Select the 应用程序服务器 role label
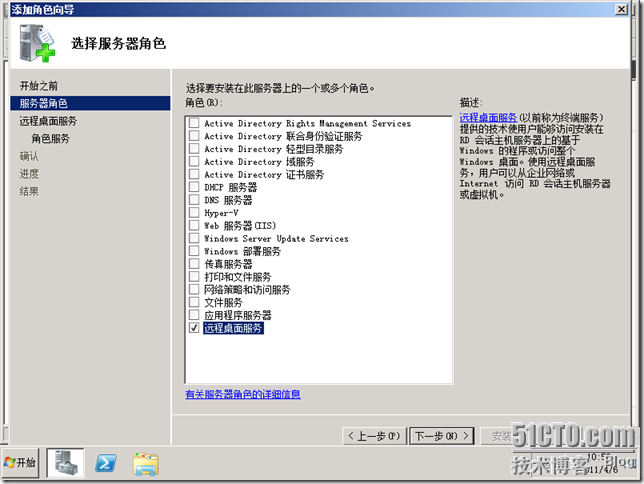 point(238,315)
